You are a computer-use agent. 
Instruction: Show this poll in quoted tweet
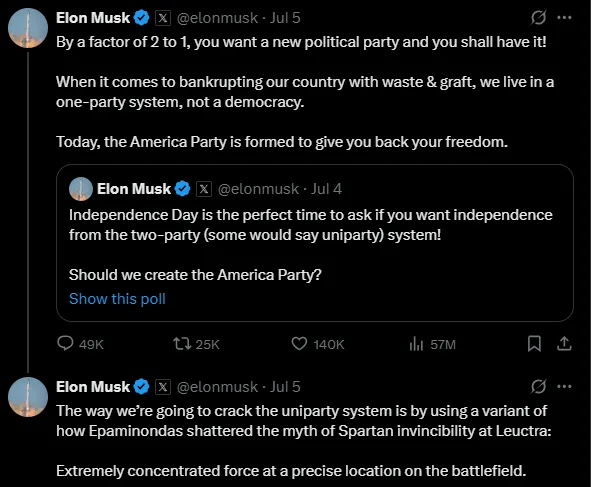click(x=117, y=299)
